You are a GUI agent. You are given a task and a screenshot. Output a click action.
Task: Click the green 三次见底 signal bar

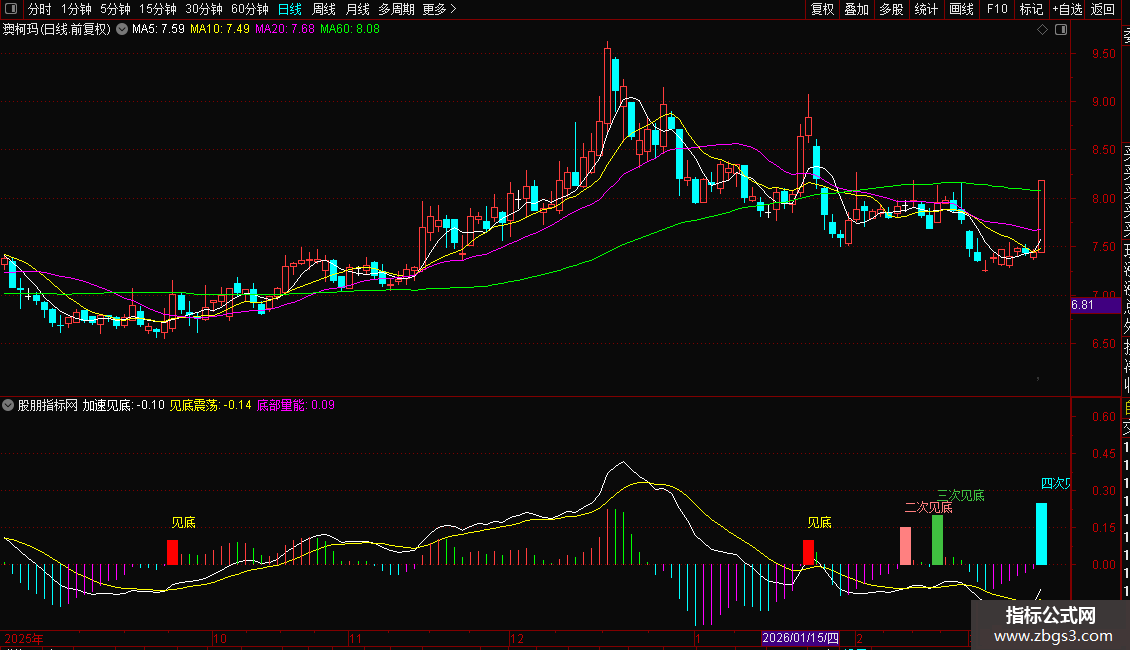coord(937,540)
